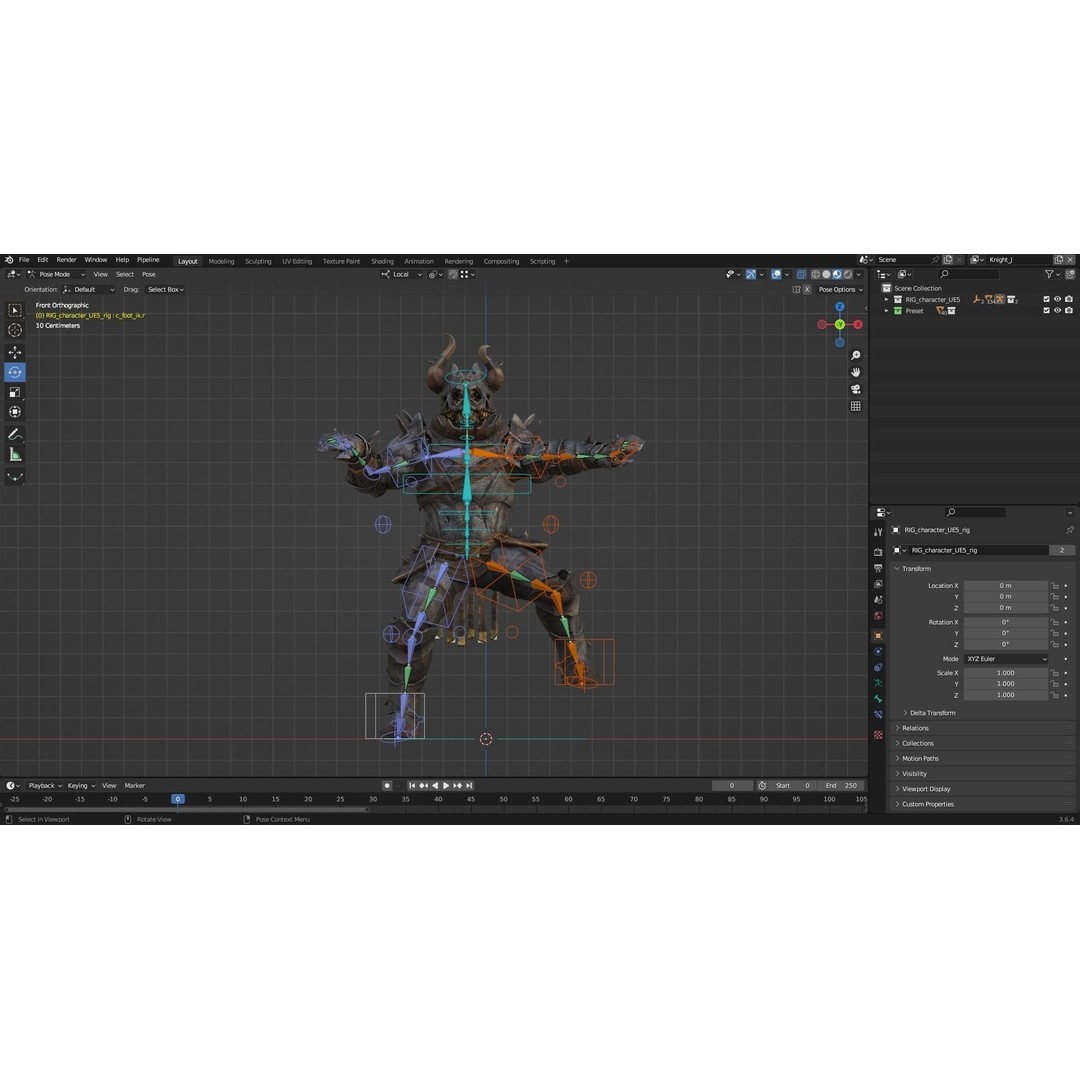Open the Pose Options dropdown

pos(840,289)
